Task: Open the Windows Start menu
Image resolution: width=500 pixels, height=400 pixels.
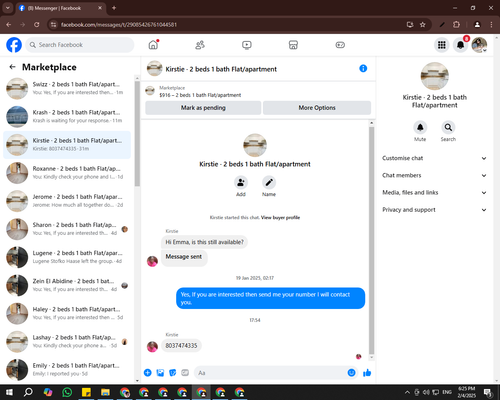Action: click(x=9, y=392)
